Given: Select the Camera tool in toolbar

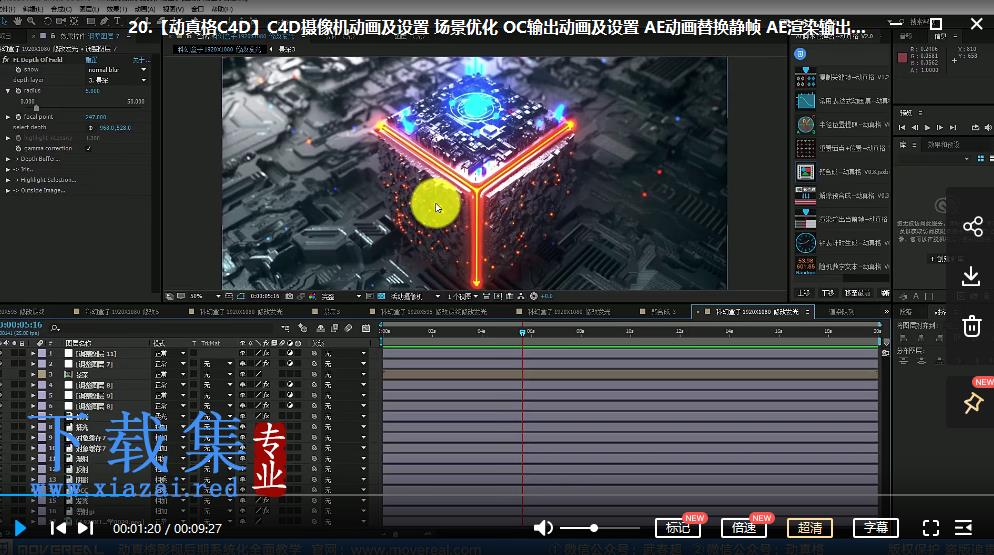Looking at the screenshot, I should 60,21.
